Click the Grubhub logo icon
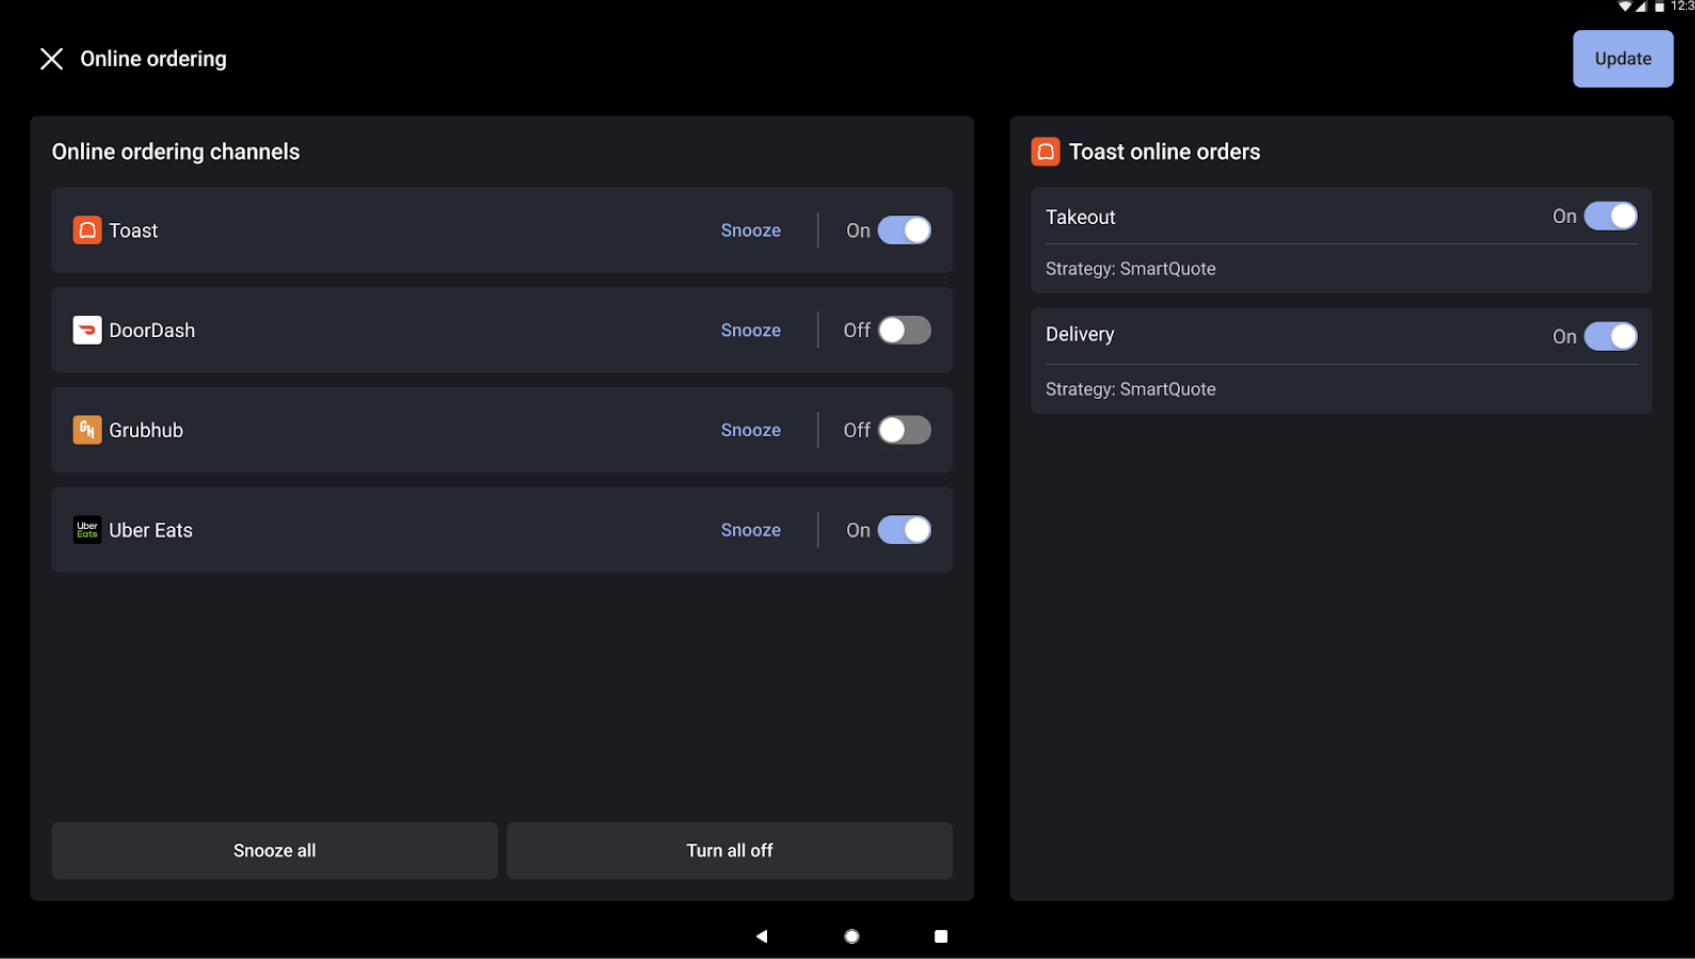Viewport: 1695px width, 959px height. pos(87,430)
